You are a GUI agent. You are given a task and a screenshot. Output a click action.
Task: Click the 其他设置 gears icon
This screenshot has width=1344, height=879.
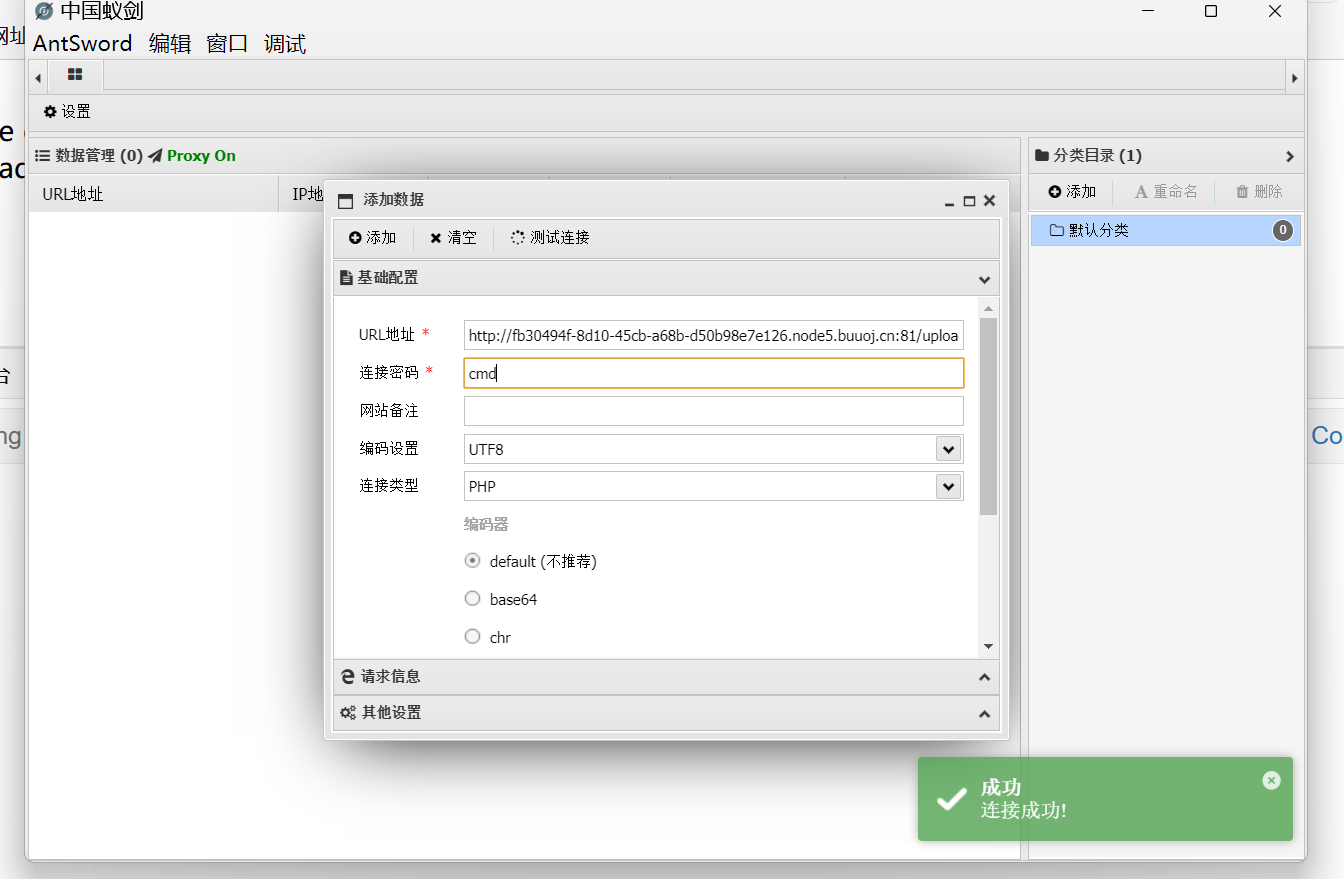[348, 713]
